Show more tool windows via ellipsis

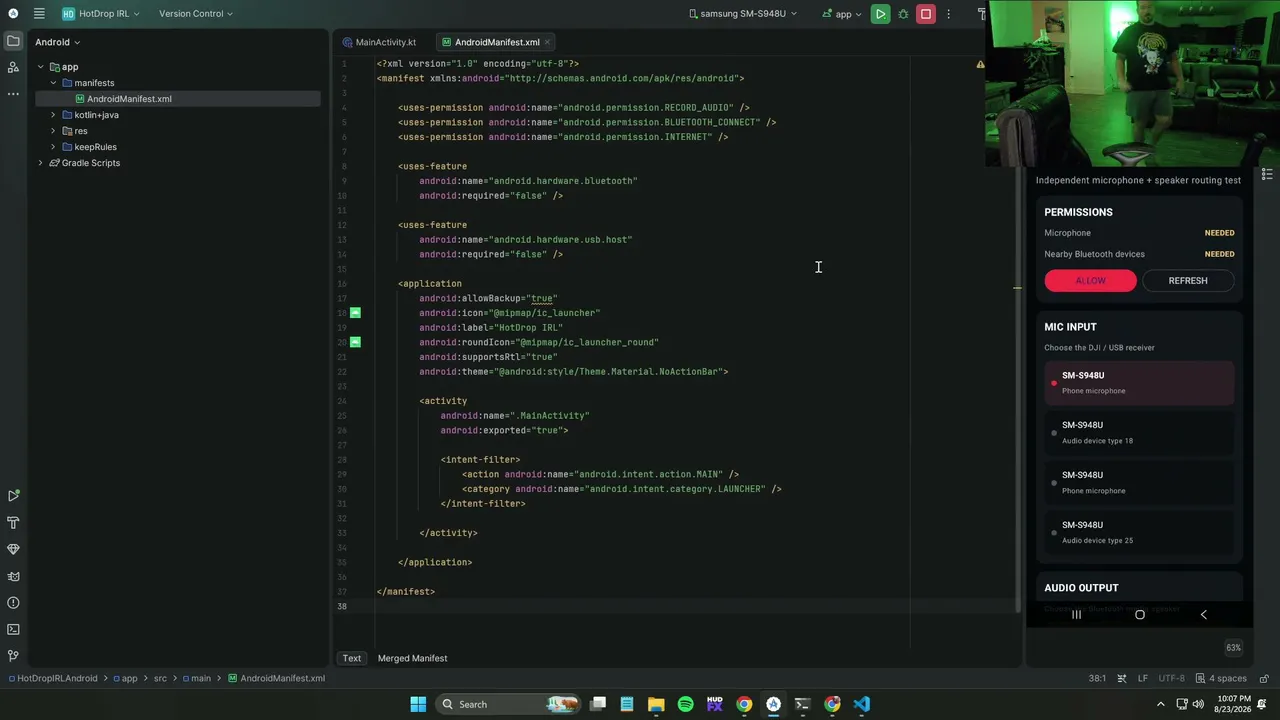(13, 93)
